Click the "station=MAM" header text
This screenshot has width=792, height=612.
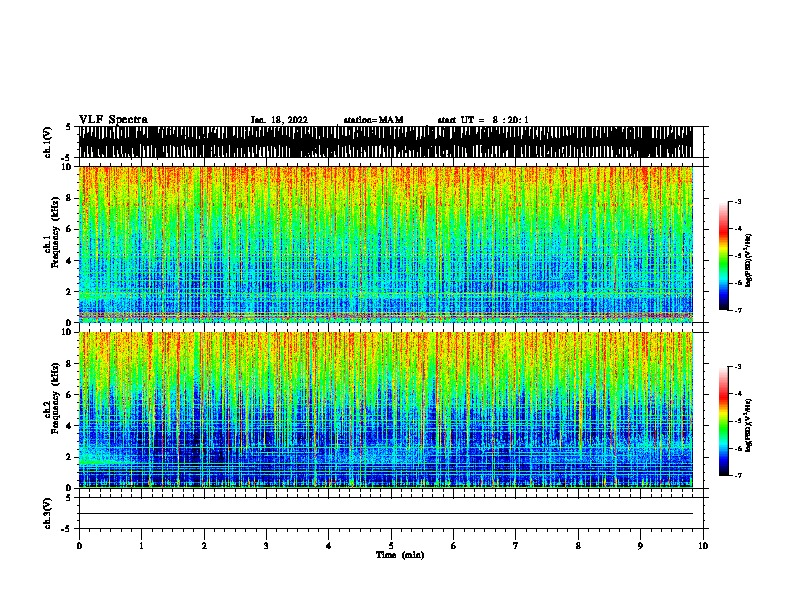pyautogui.click(x=373, y=120)
